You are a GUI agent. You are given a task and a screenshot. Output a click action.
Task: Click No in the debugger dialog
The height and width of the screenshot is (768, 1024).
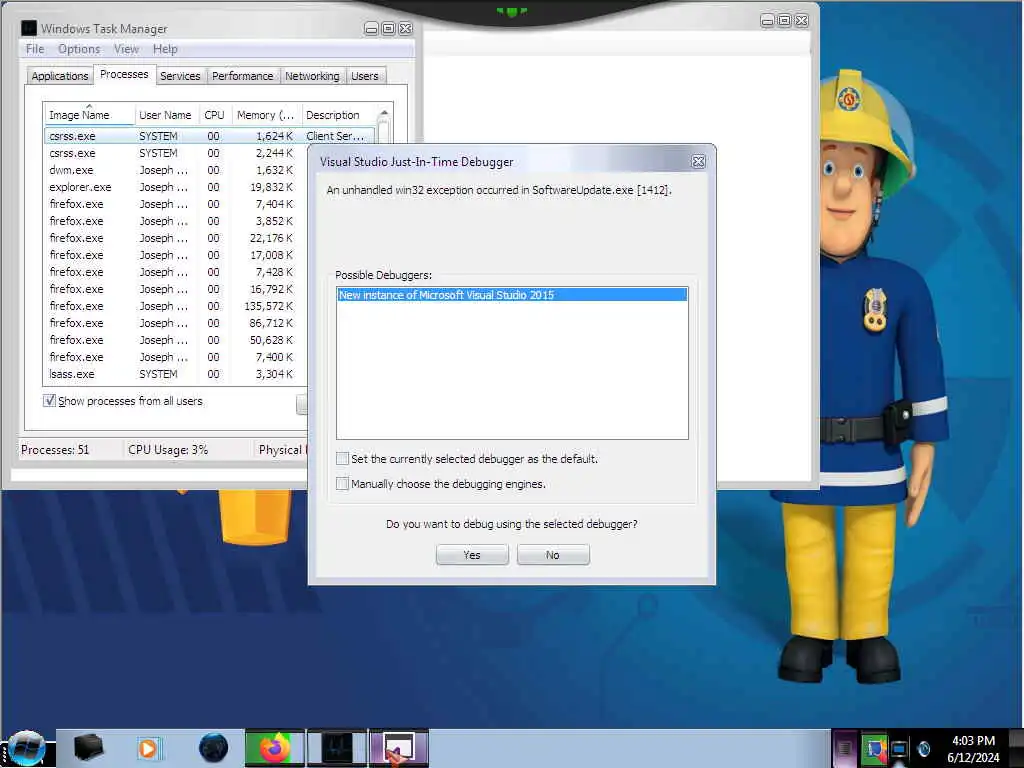(x=552, y=555)
